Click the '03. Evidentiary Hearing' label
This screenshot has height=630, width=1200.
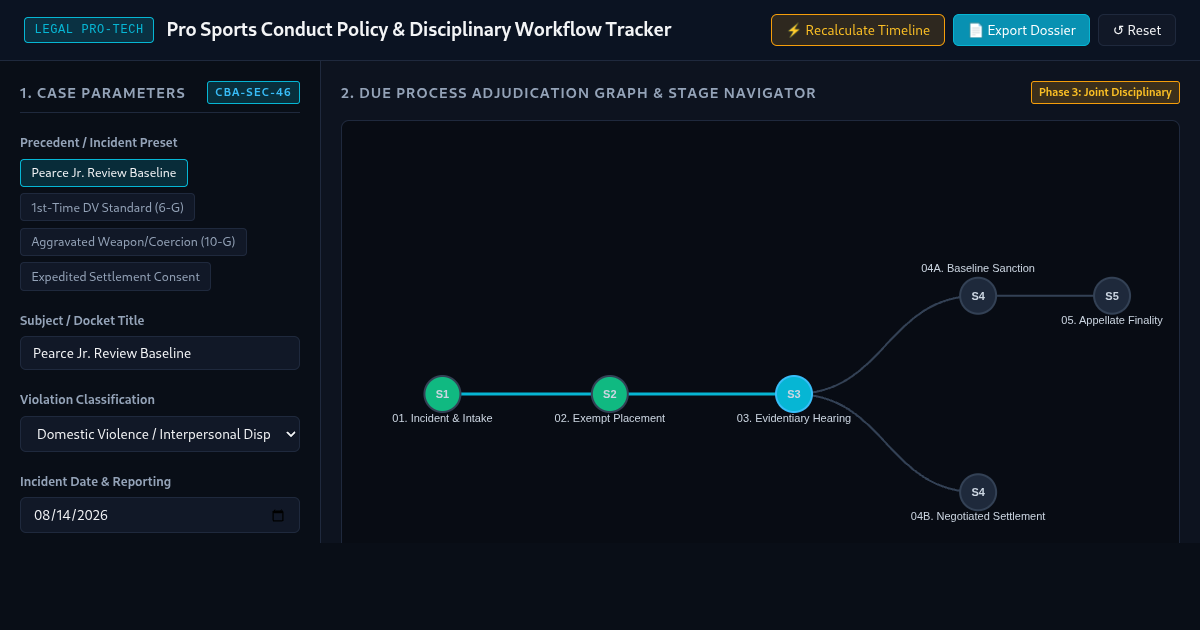pyautogui.click(x=794, y=418)
